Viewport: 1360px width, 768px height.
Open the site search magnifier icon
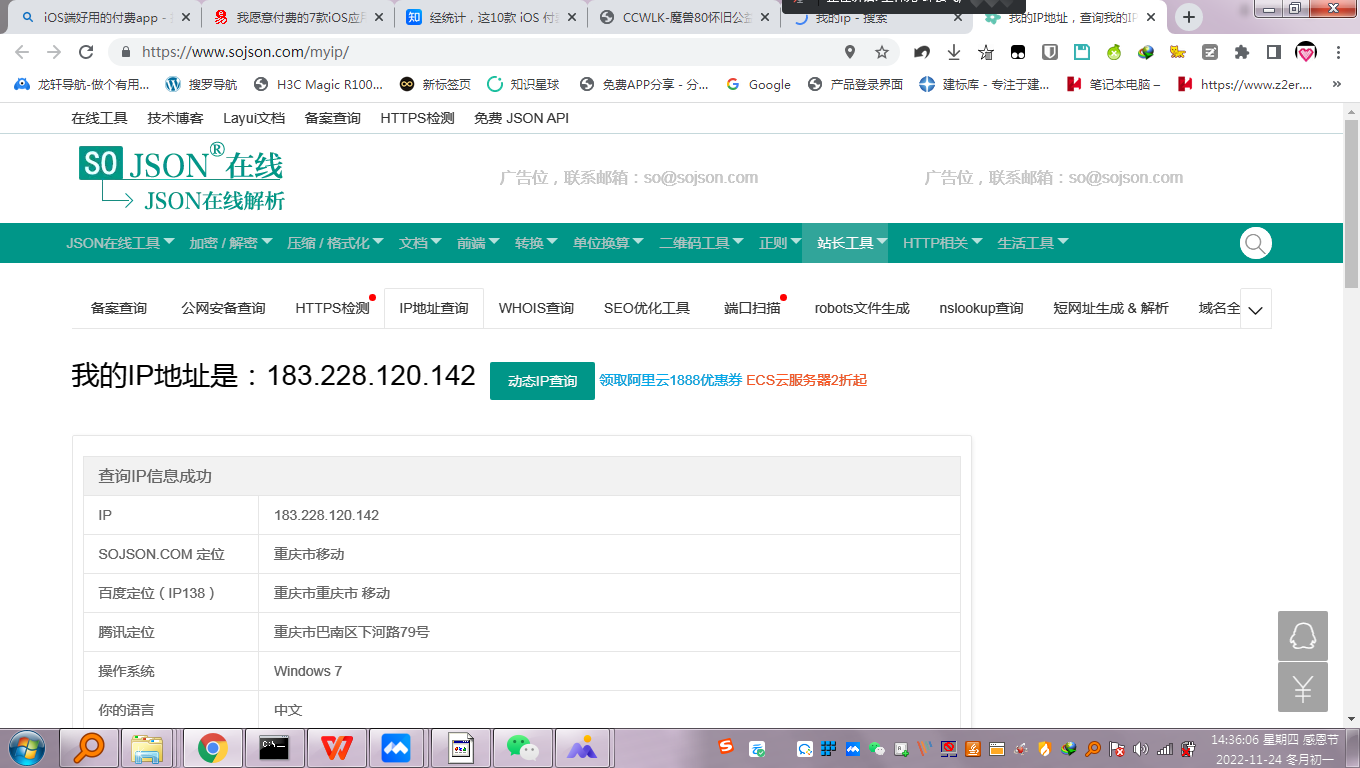(1255, 243)
